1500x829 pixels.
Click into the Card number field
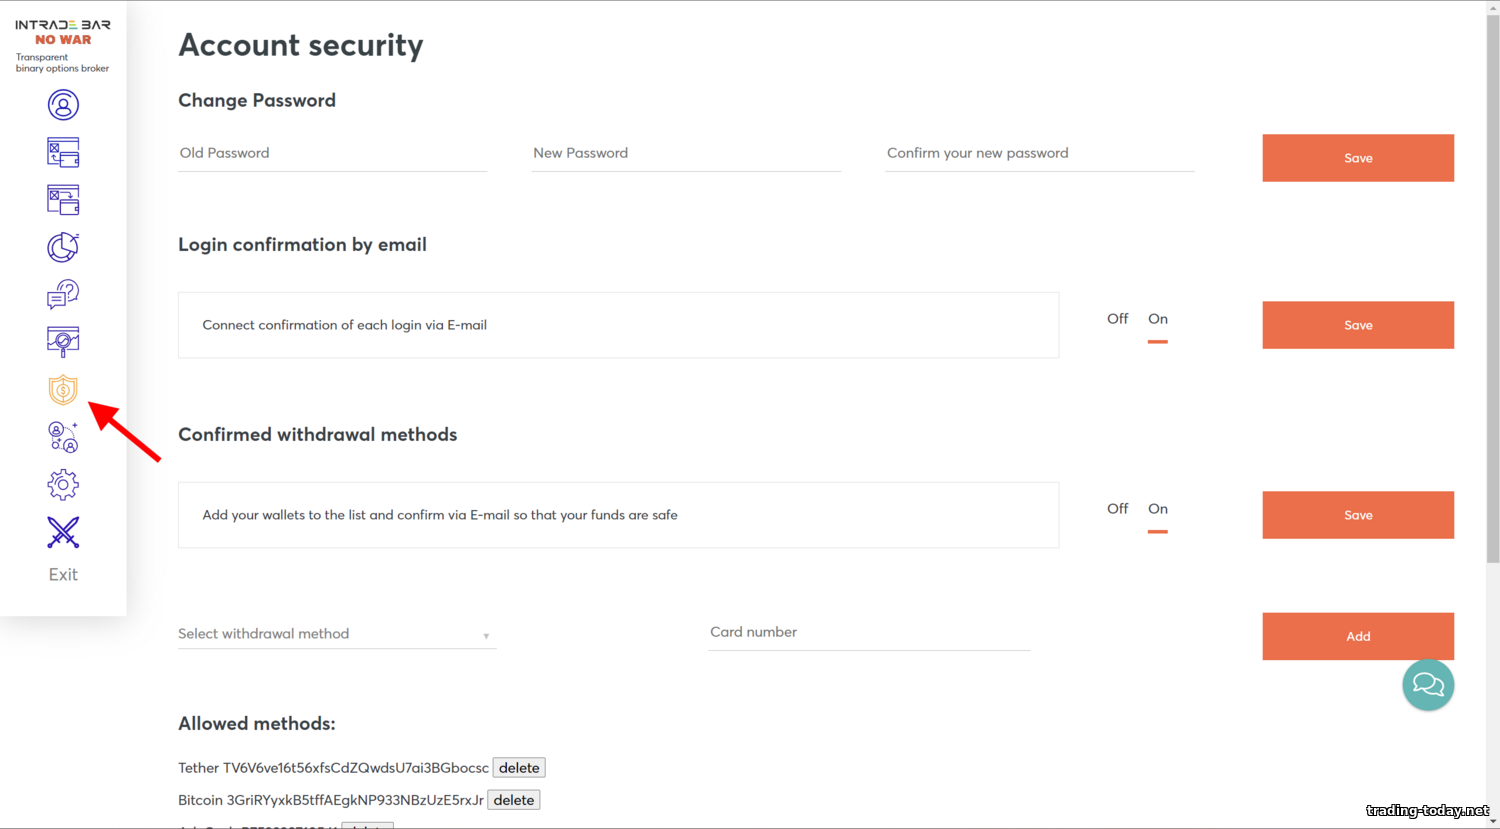coord(868,632)
